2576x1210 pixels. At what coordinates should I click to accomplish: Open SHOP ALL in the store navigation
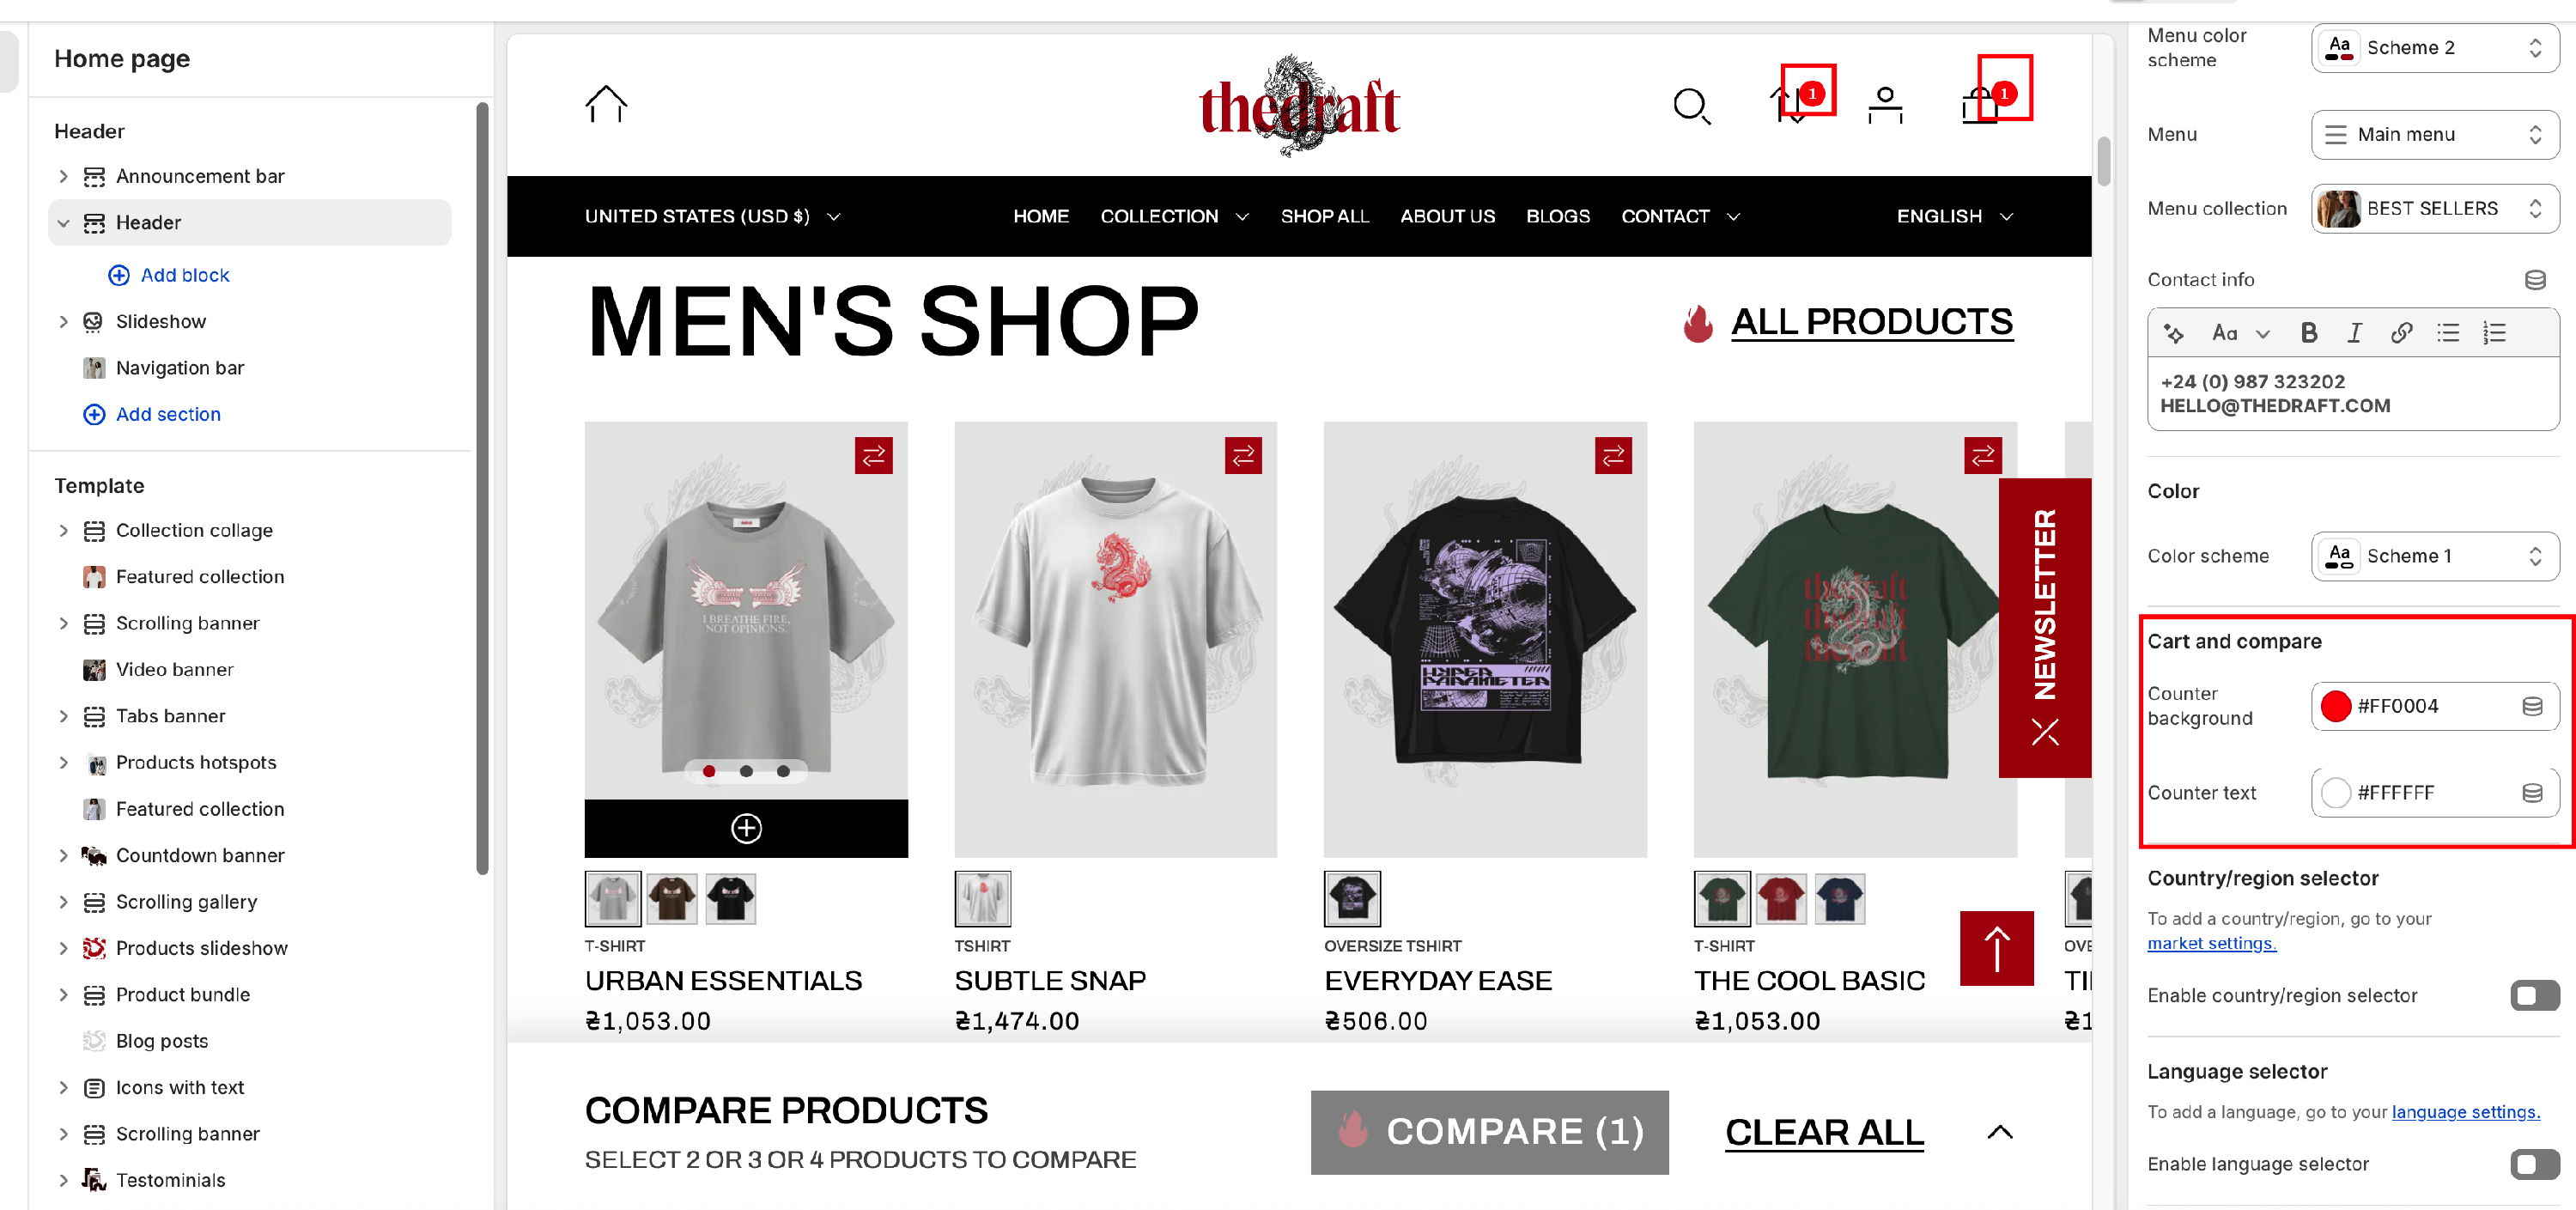pyautogui.click(x=1324, y=217)
